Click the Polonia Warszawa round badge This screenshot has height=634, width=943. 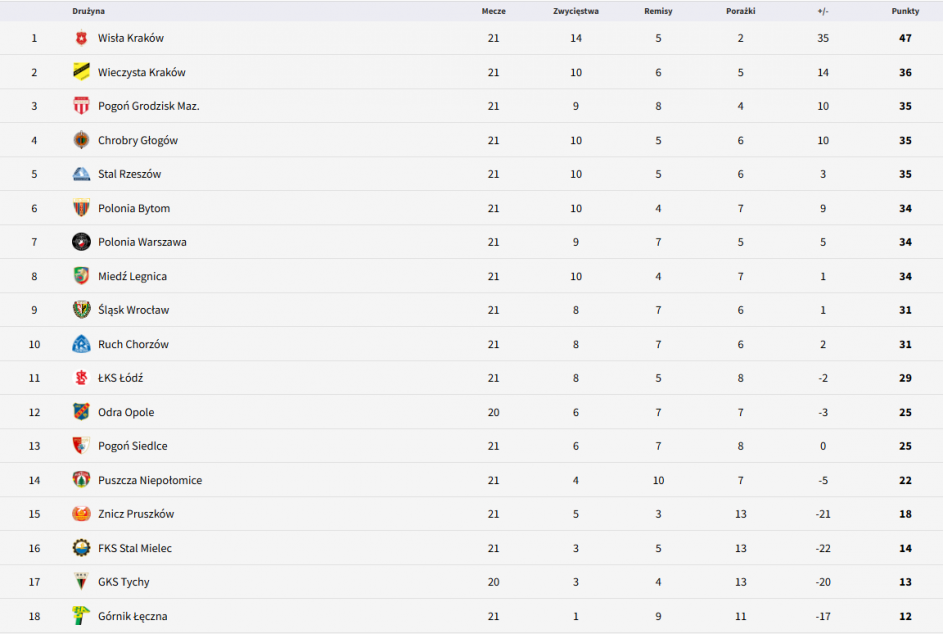tap(81, 242)
